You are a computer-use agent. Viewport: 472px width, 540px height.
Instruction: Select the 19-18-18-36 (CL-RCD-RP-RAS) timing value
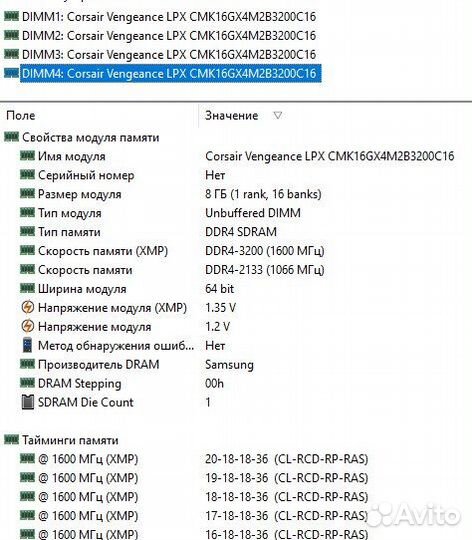(286, 478)
